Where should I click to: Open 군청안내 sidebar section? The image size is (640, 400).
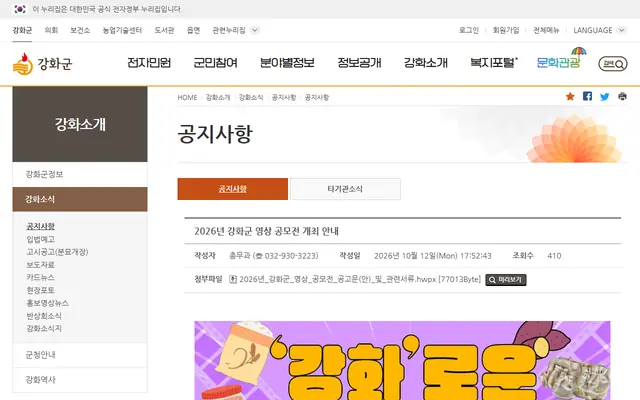pyautogui.click(x=80, y=355)
